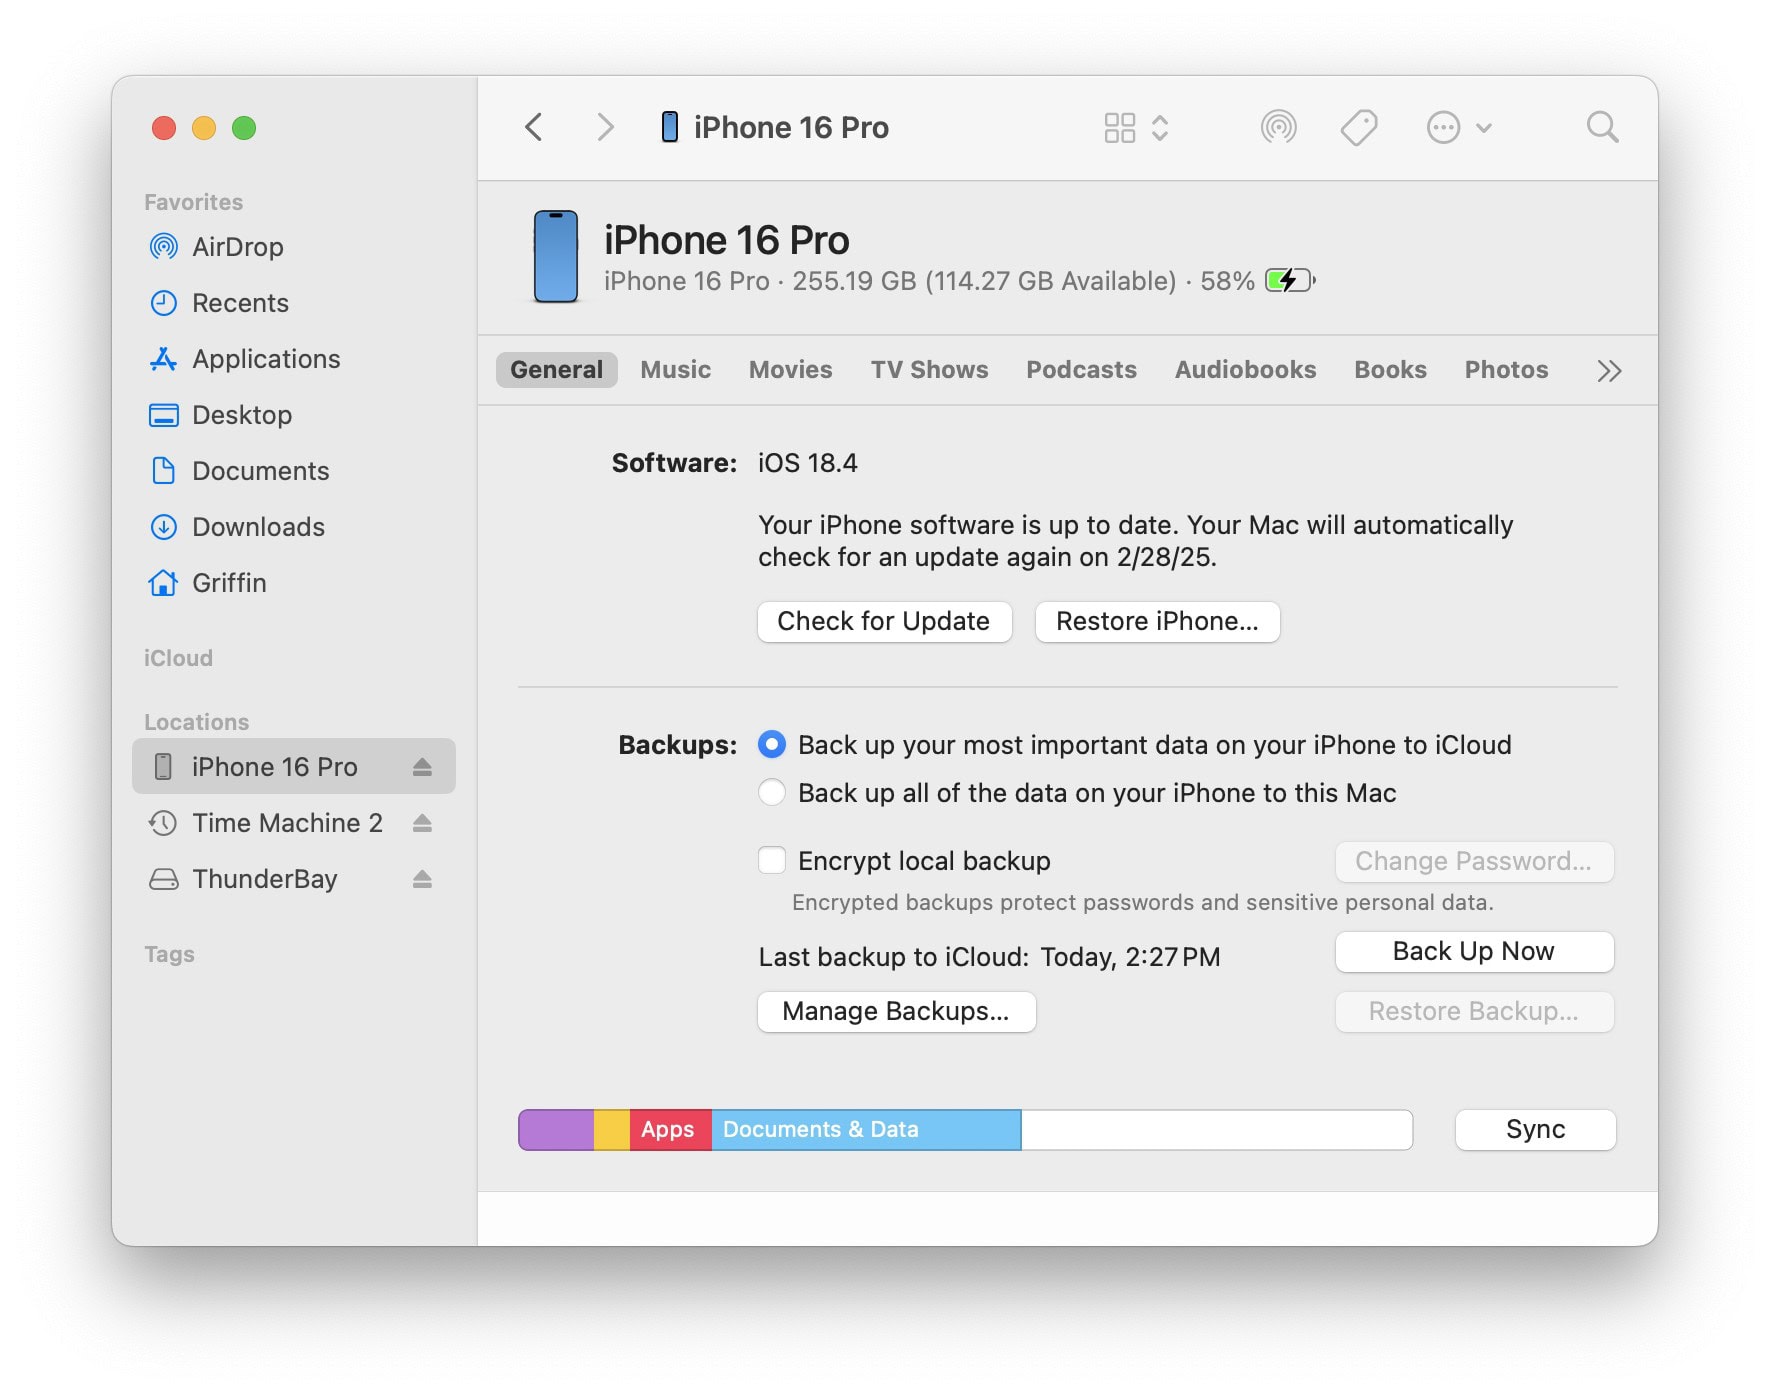Expand the hidden tabs double chevron

click(1608, 371)
